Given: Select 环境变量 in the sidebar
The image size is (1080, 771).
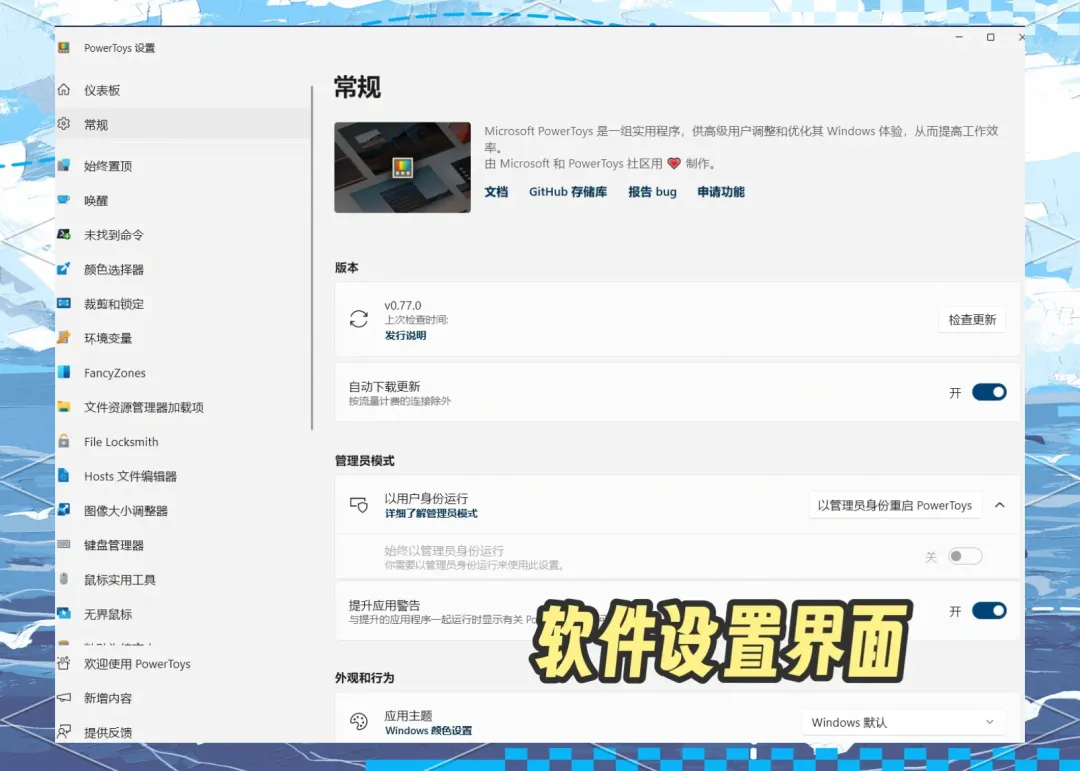Looking at the screenshot, I should tap(183, 338).
